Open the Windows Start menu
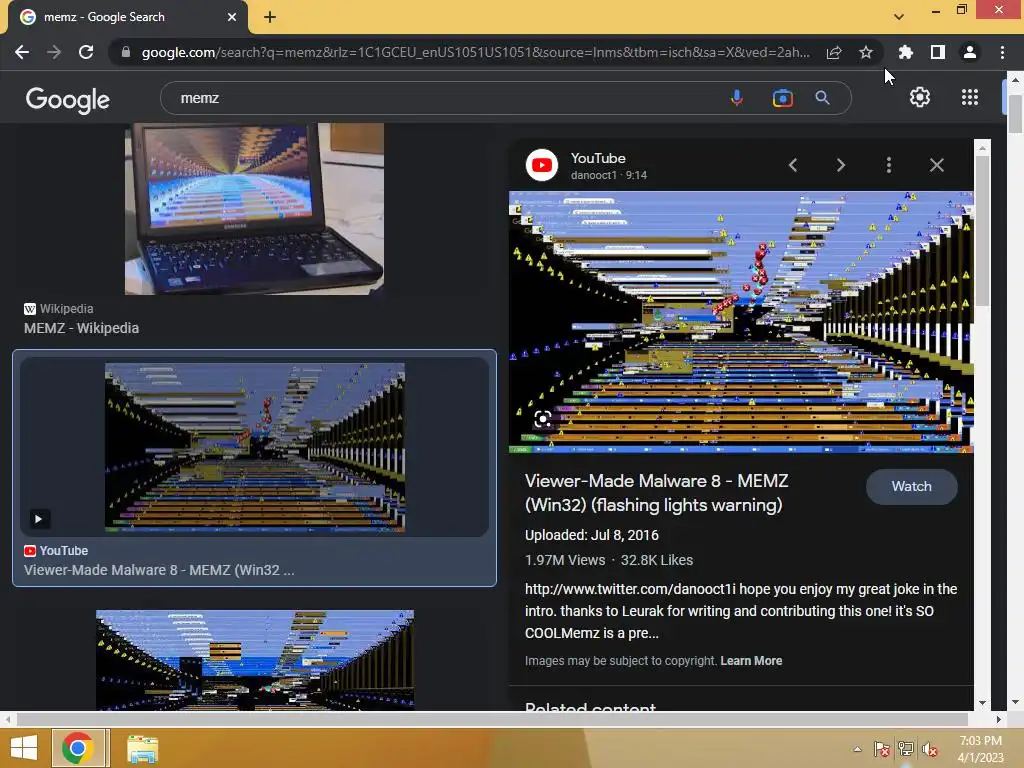Viewport: 1024px width, 768px height. pos(24,748)
